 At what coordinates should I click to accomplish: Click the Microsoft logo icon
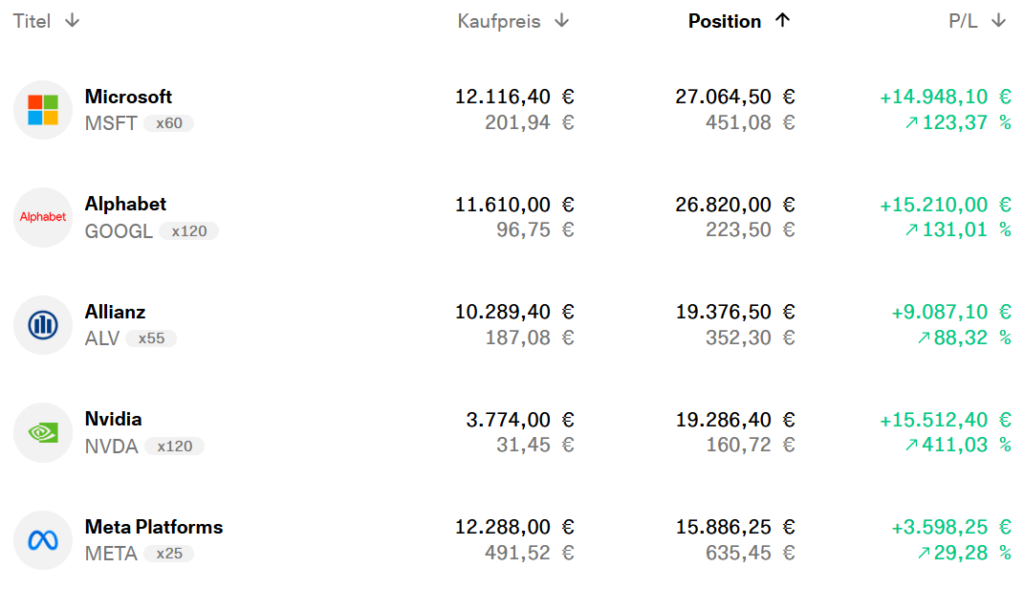(43, 110)
